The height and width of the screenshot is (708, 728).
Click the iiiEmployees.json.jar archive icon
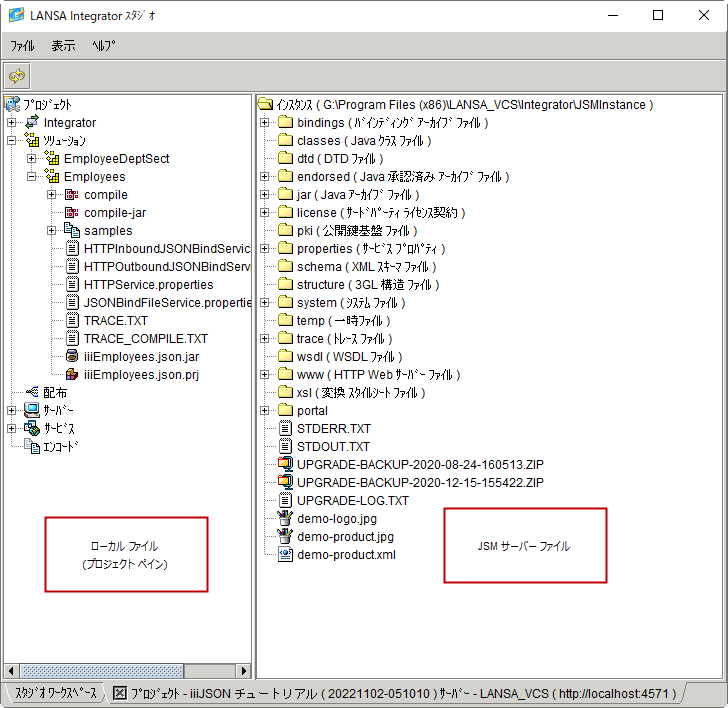(x=72, y=356)
